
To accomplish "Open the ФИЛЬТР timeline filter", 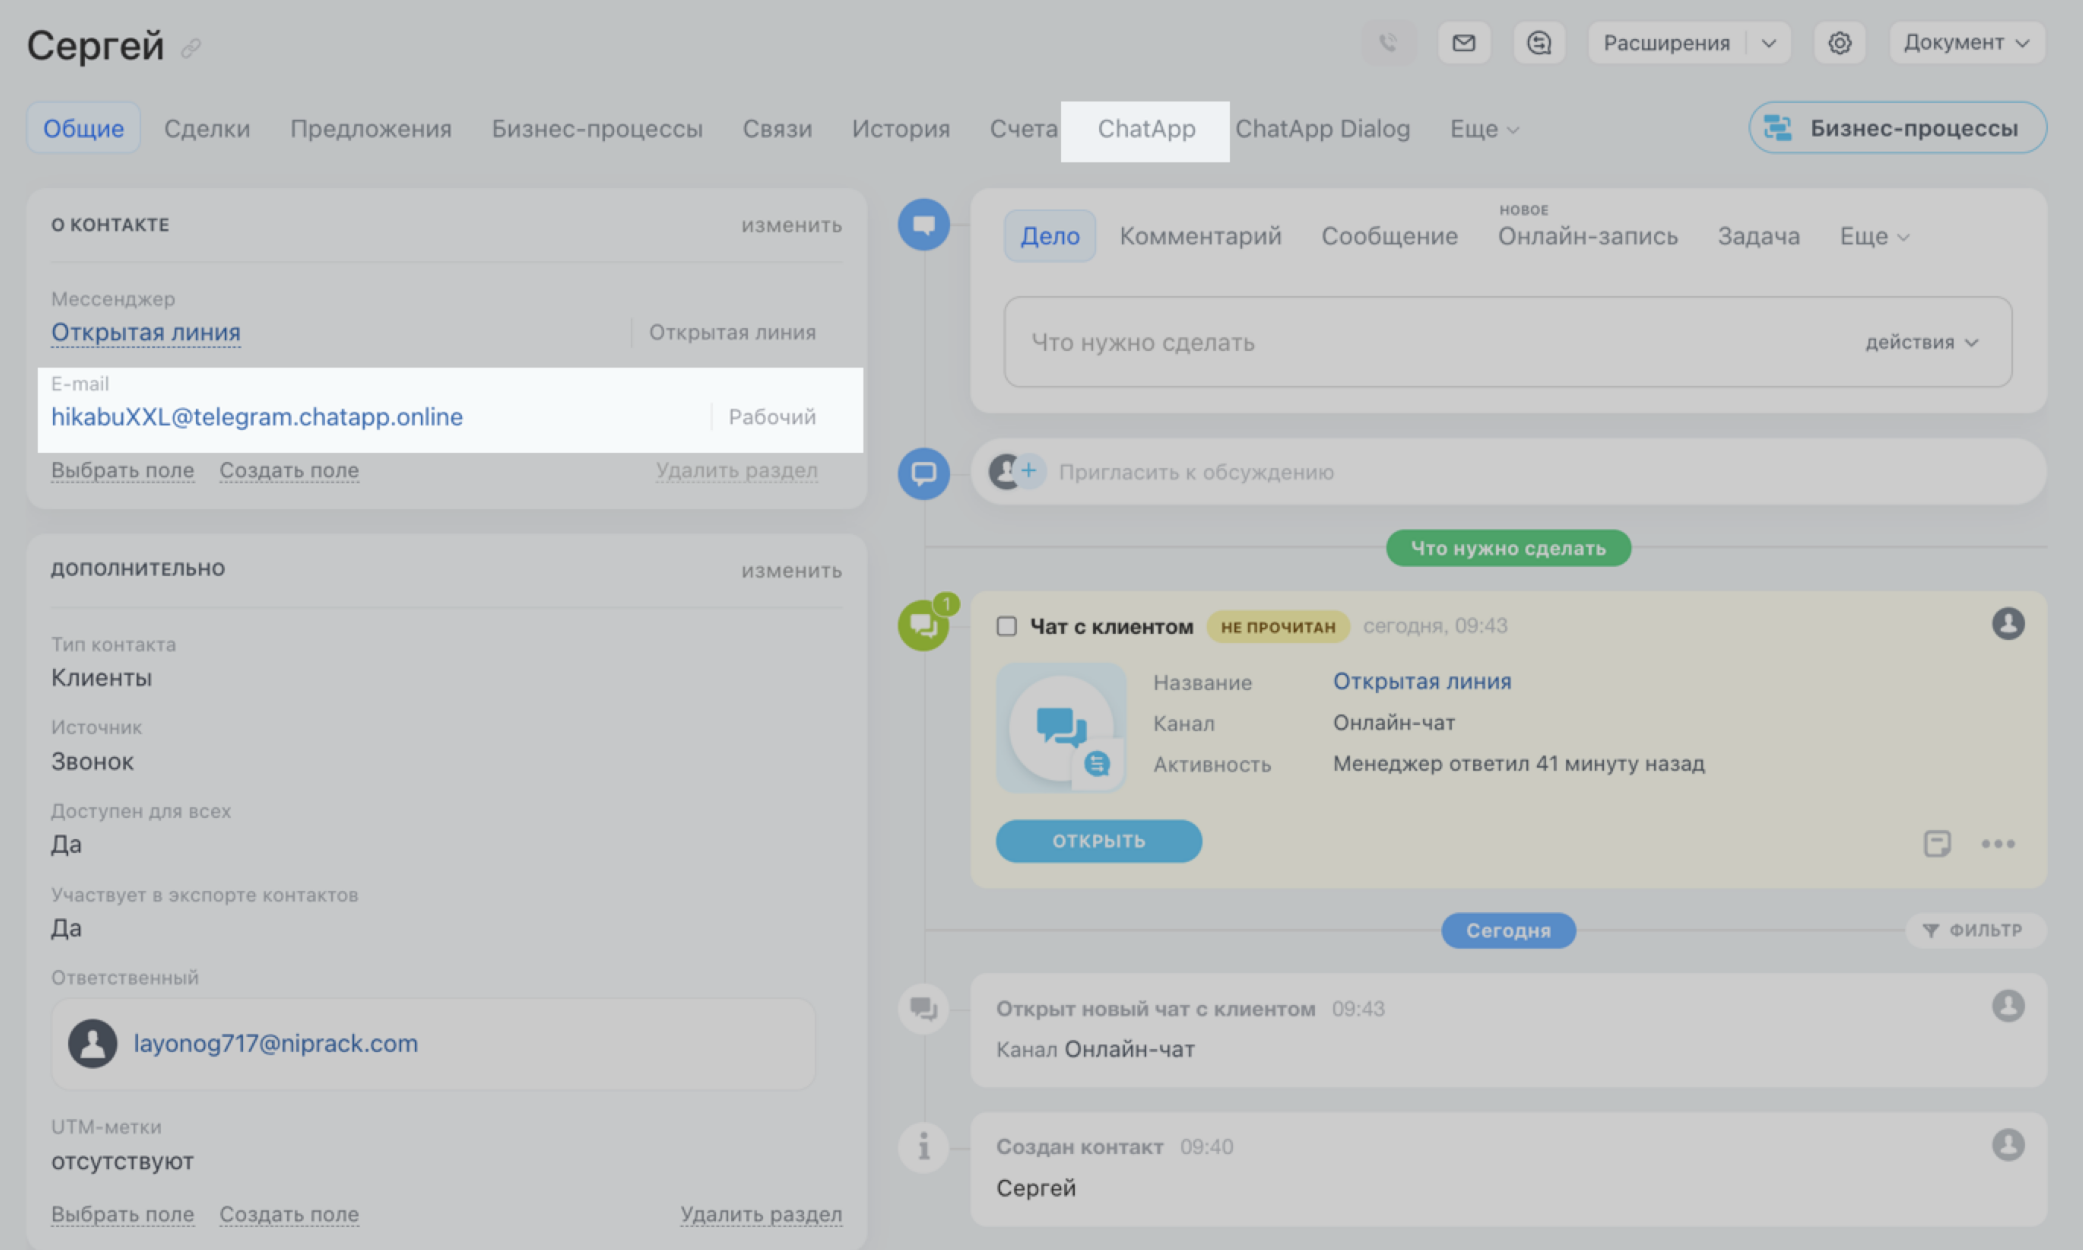I will pos(1973,930).
